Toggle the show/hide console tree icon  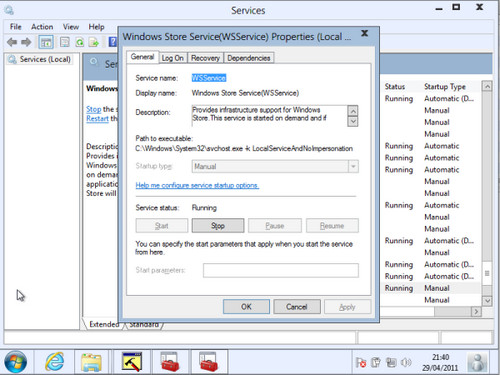coord(46,42)
